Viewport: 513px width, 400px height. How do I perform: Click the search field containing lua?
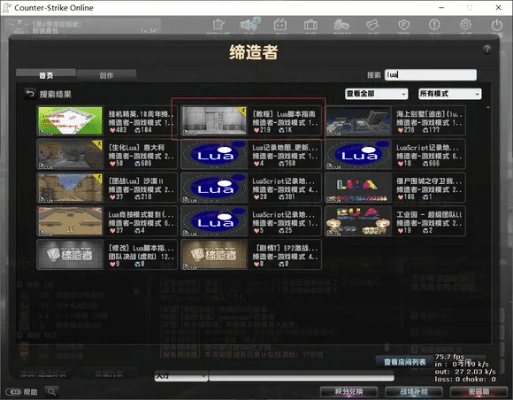click(x=431, y=75)
